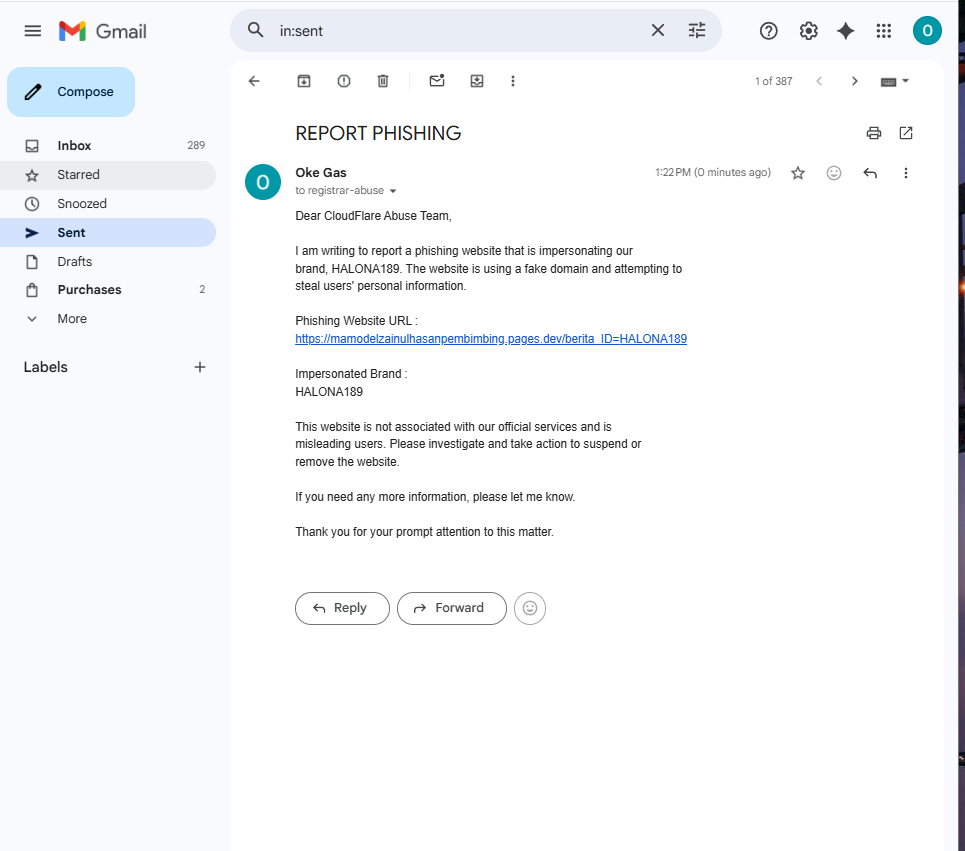
Task: Open Settings gear icon
Action: [x=808, y=31]
